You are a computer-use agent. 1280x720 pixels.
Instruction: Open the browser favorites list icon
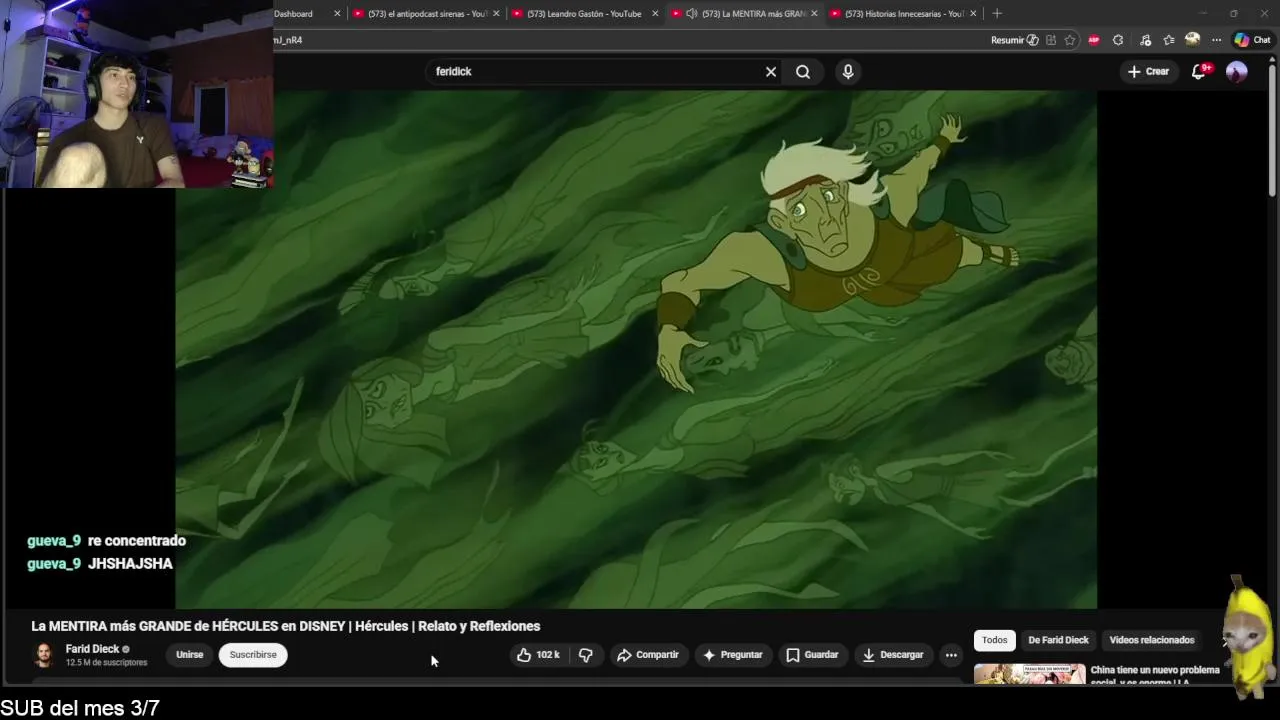click(x=1169, y=40)
